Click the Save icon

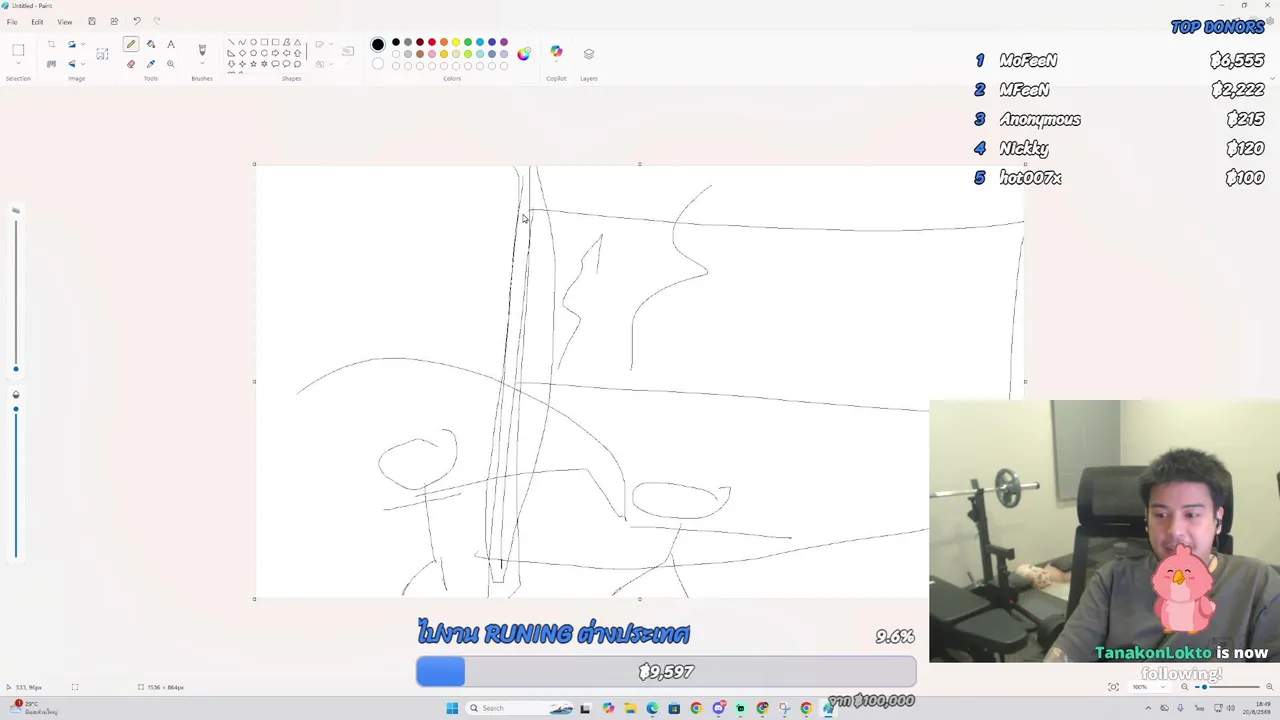pyautogui.click(x=92, y=21)
